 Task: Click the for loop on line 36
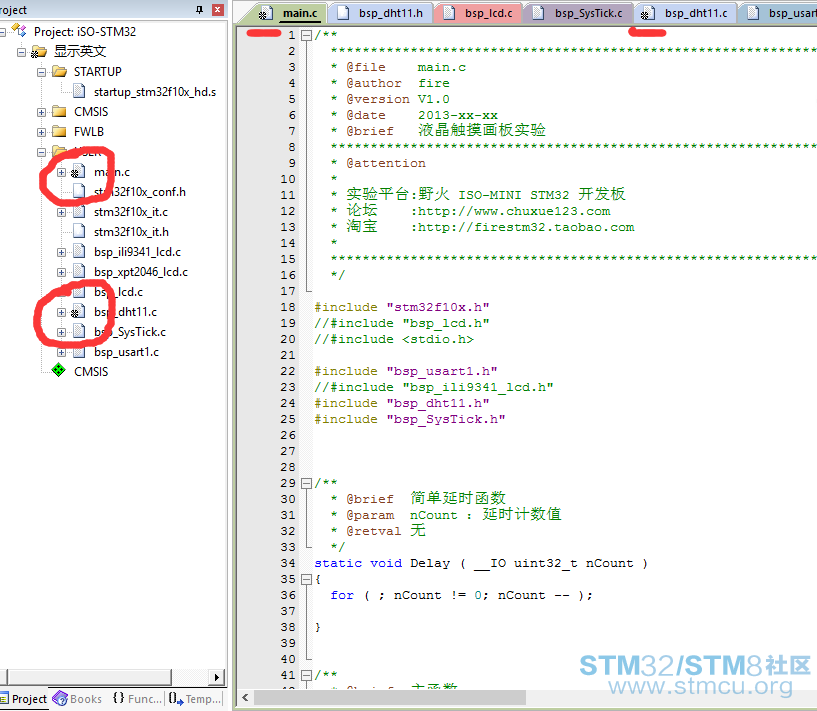461,595
